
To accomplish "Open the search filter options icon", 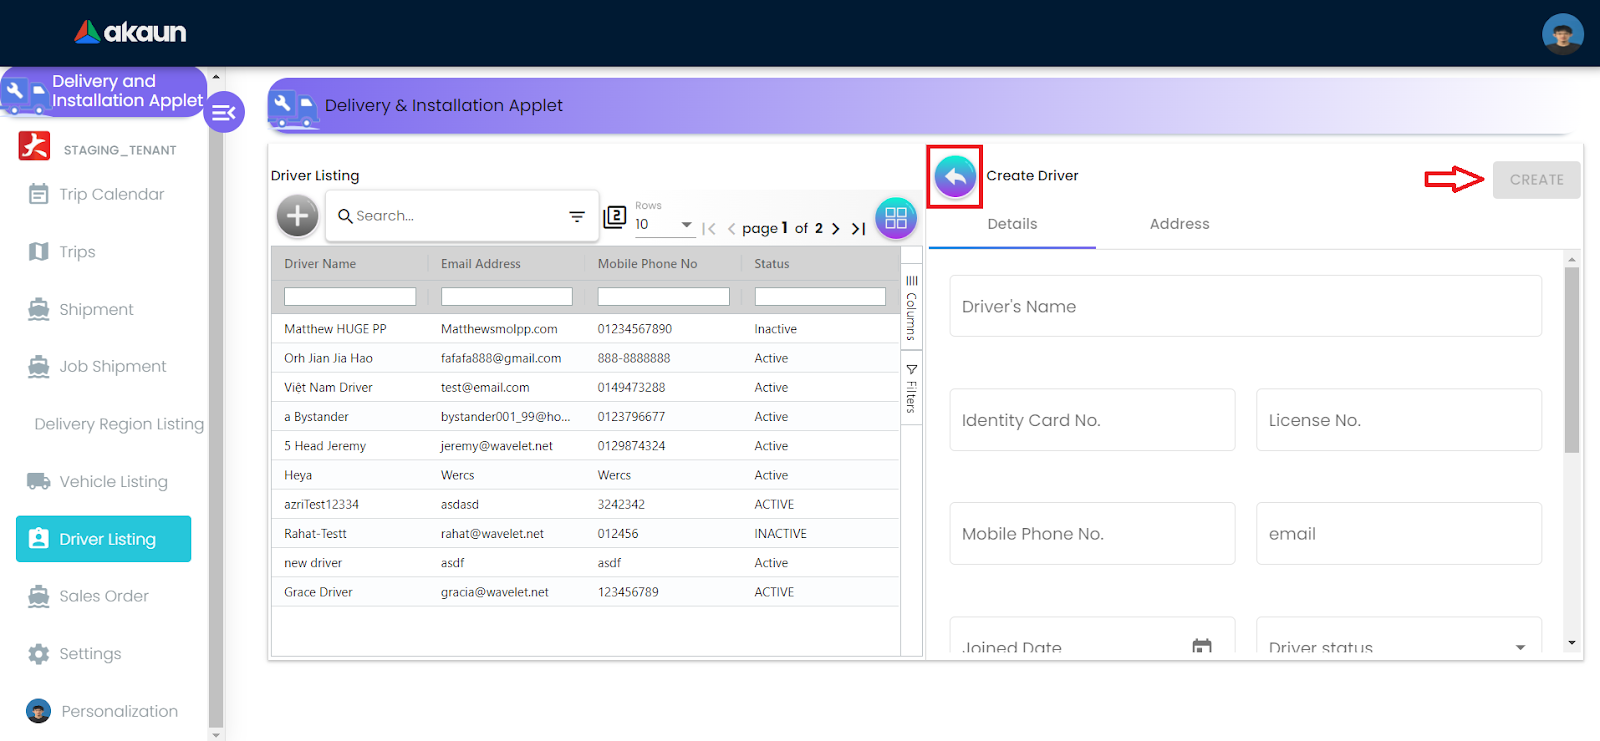I will pos(577,216).
